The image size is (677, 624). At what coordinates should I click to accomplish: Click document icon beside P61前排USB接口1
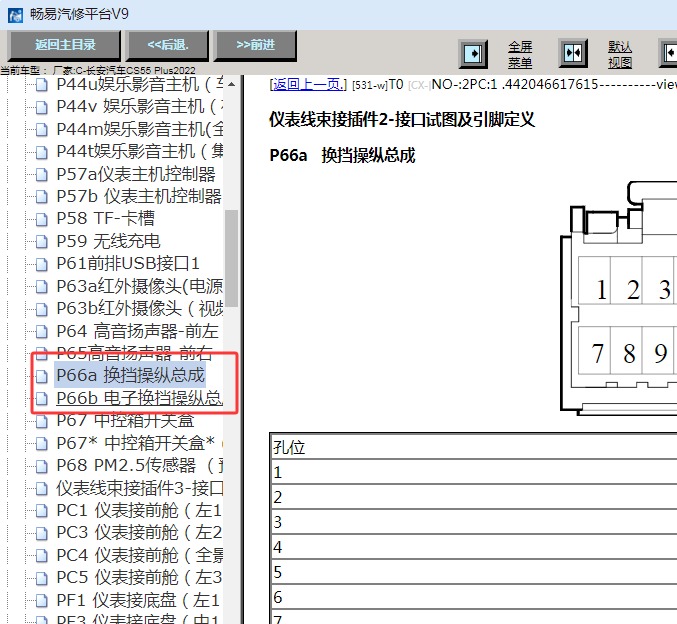[41, 264]
